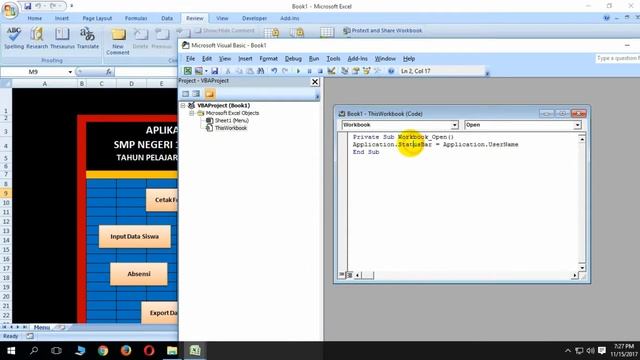The height and width of the screenshot is (360, 640).
Task: Open the Name Box dropdown showing M9
Action: pos(70,72)
